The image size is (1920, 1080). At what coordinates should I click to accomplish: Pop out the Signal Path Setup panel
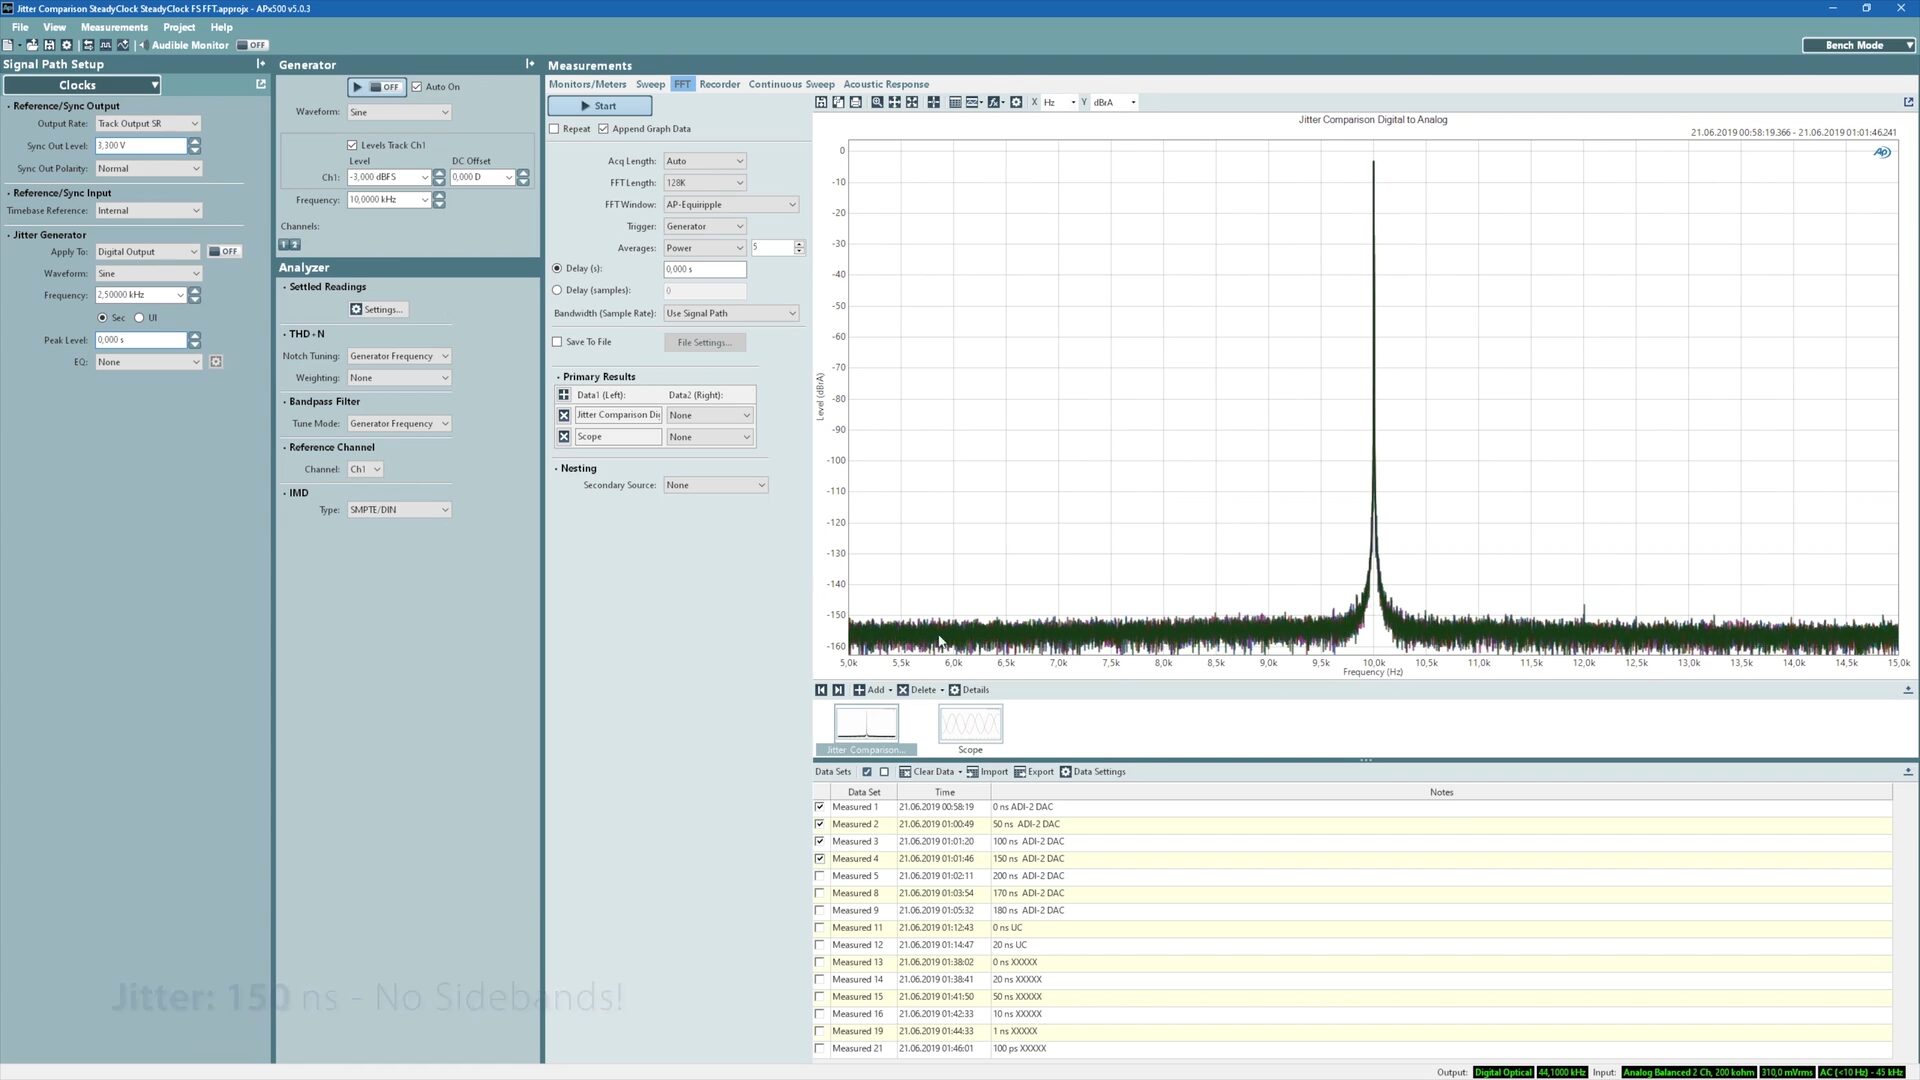[261, 85]
